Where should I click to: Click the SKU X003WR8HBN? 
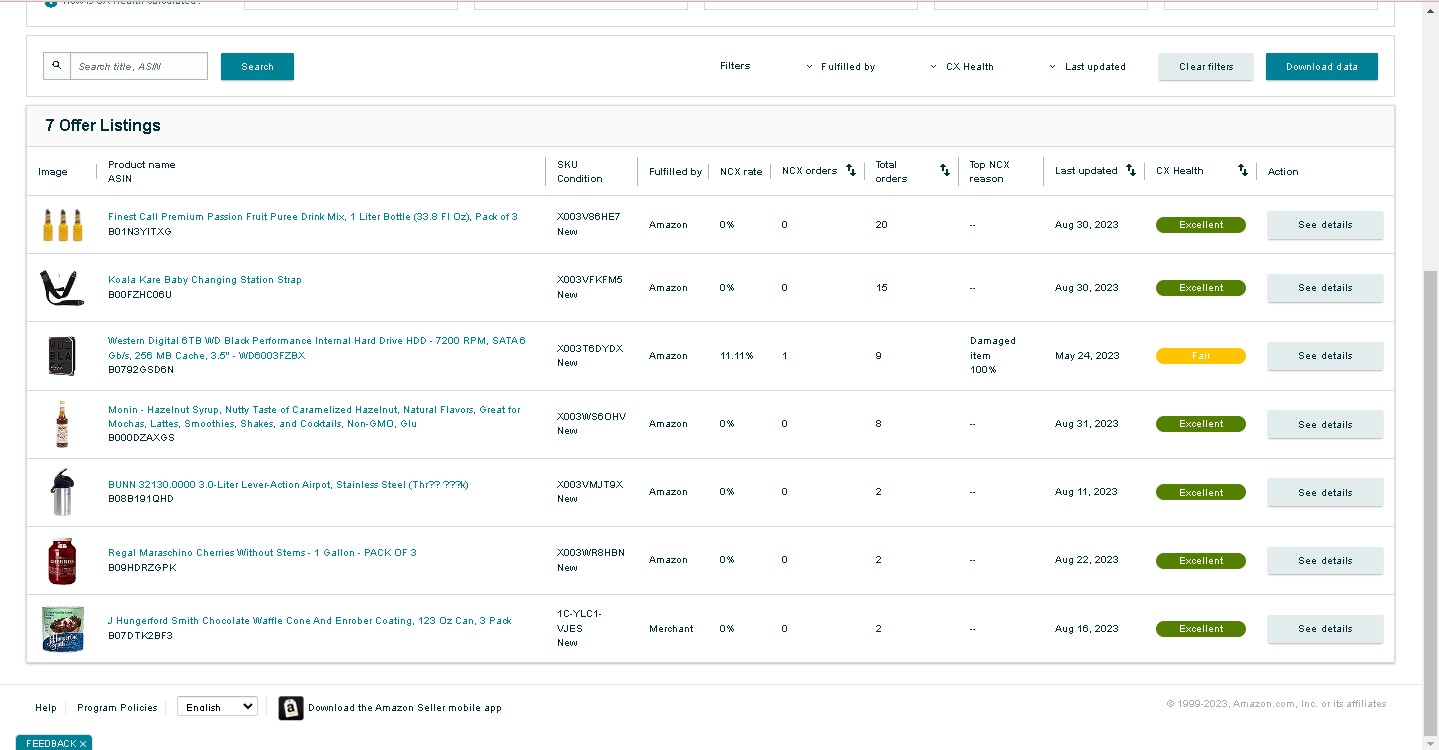tap(591, 553)
